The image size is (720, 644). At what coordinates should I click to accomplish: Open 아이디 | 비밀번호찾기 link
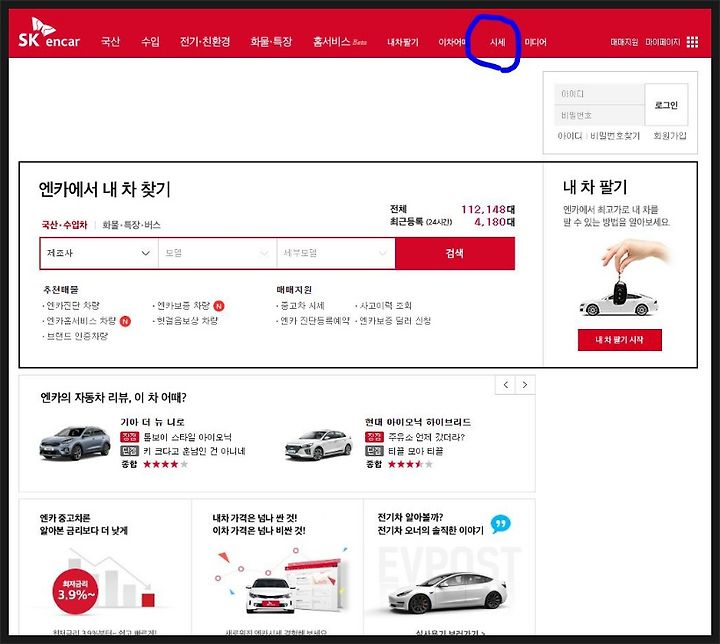[598, 136]
